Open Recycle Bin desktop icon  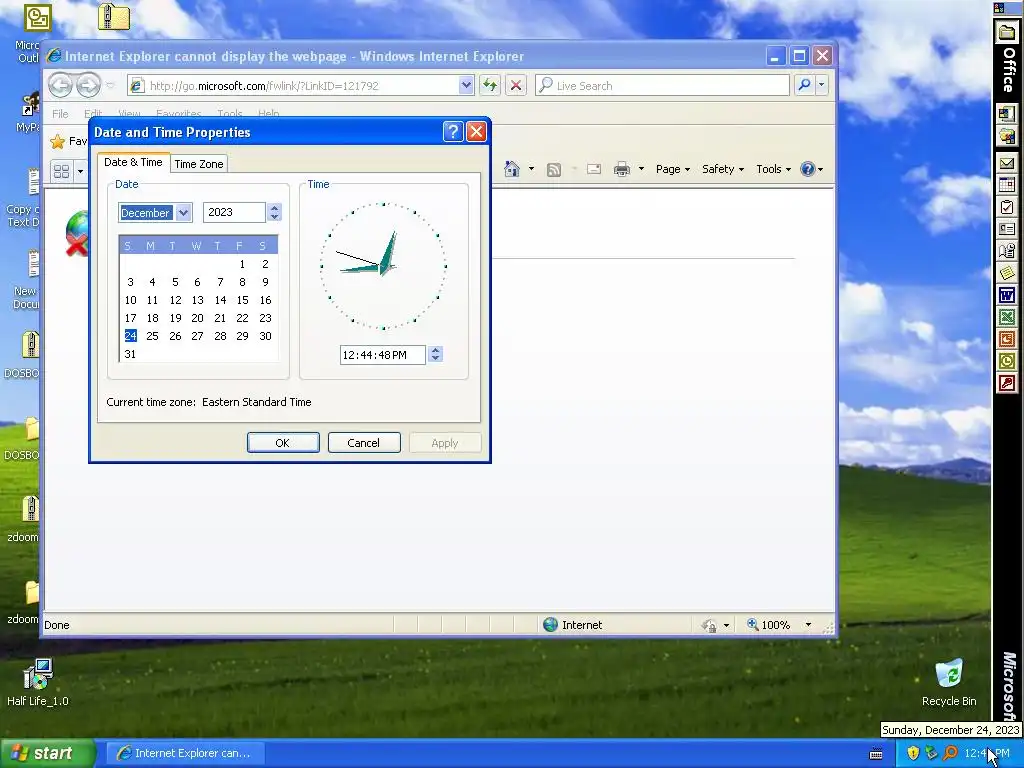949,682
